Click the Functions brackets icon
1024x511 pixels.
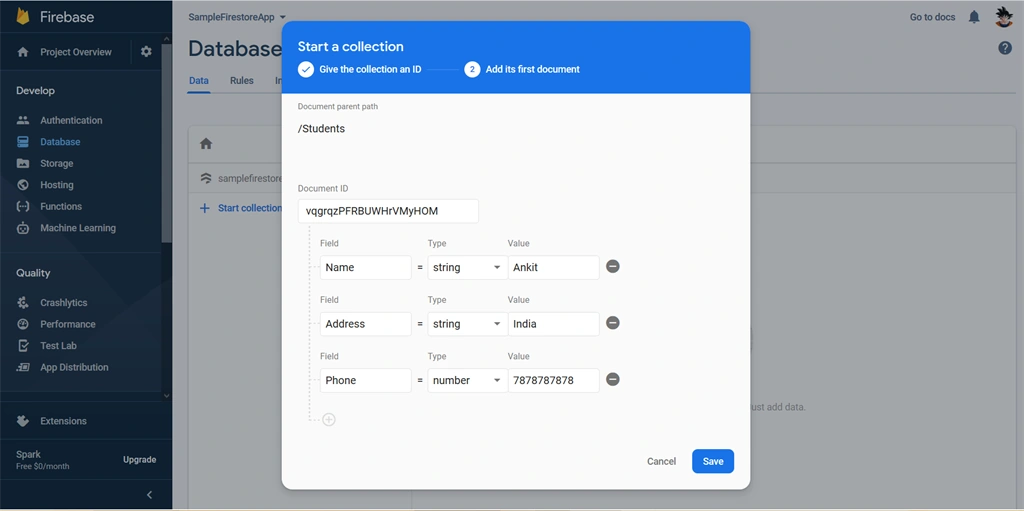23,206
